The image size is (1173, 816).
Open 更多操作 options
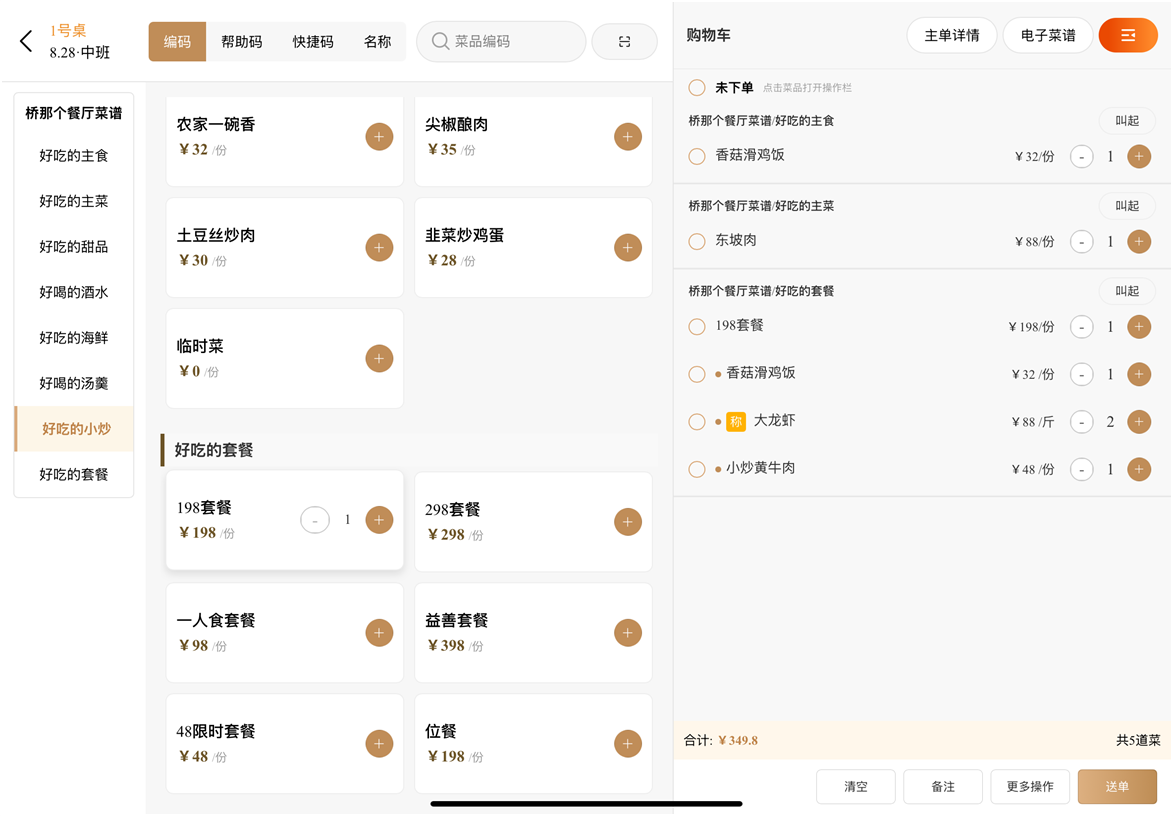[1029, 787]
